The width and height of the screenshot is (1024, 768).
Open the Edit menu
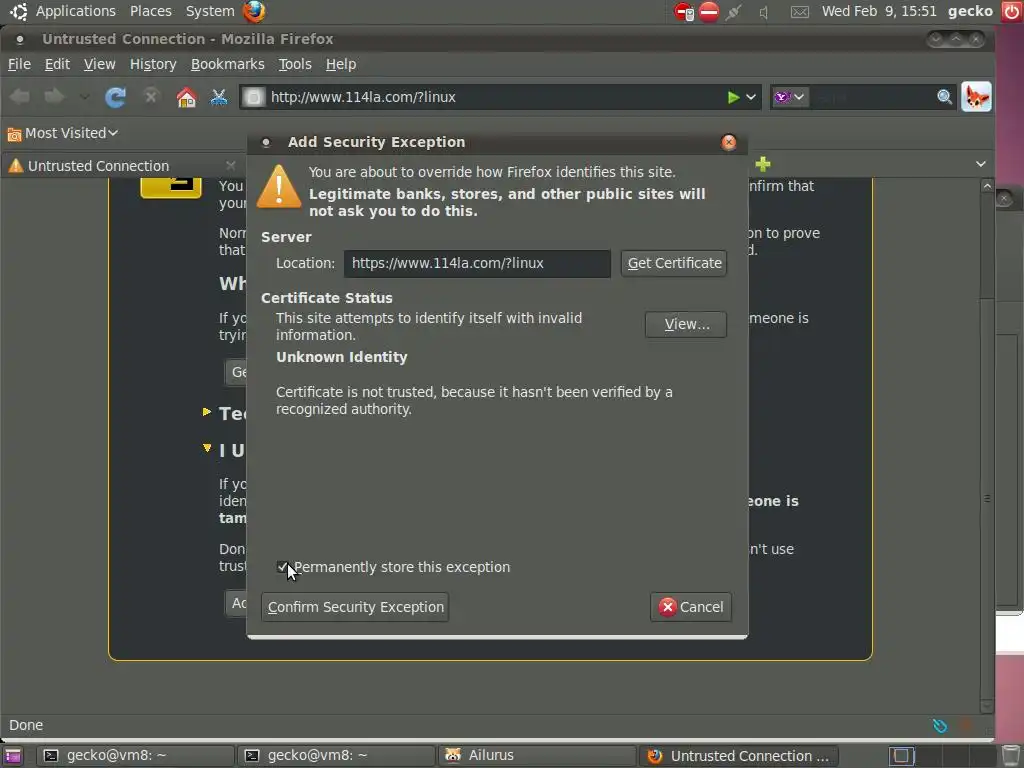pos(57,64)
